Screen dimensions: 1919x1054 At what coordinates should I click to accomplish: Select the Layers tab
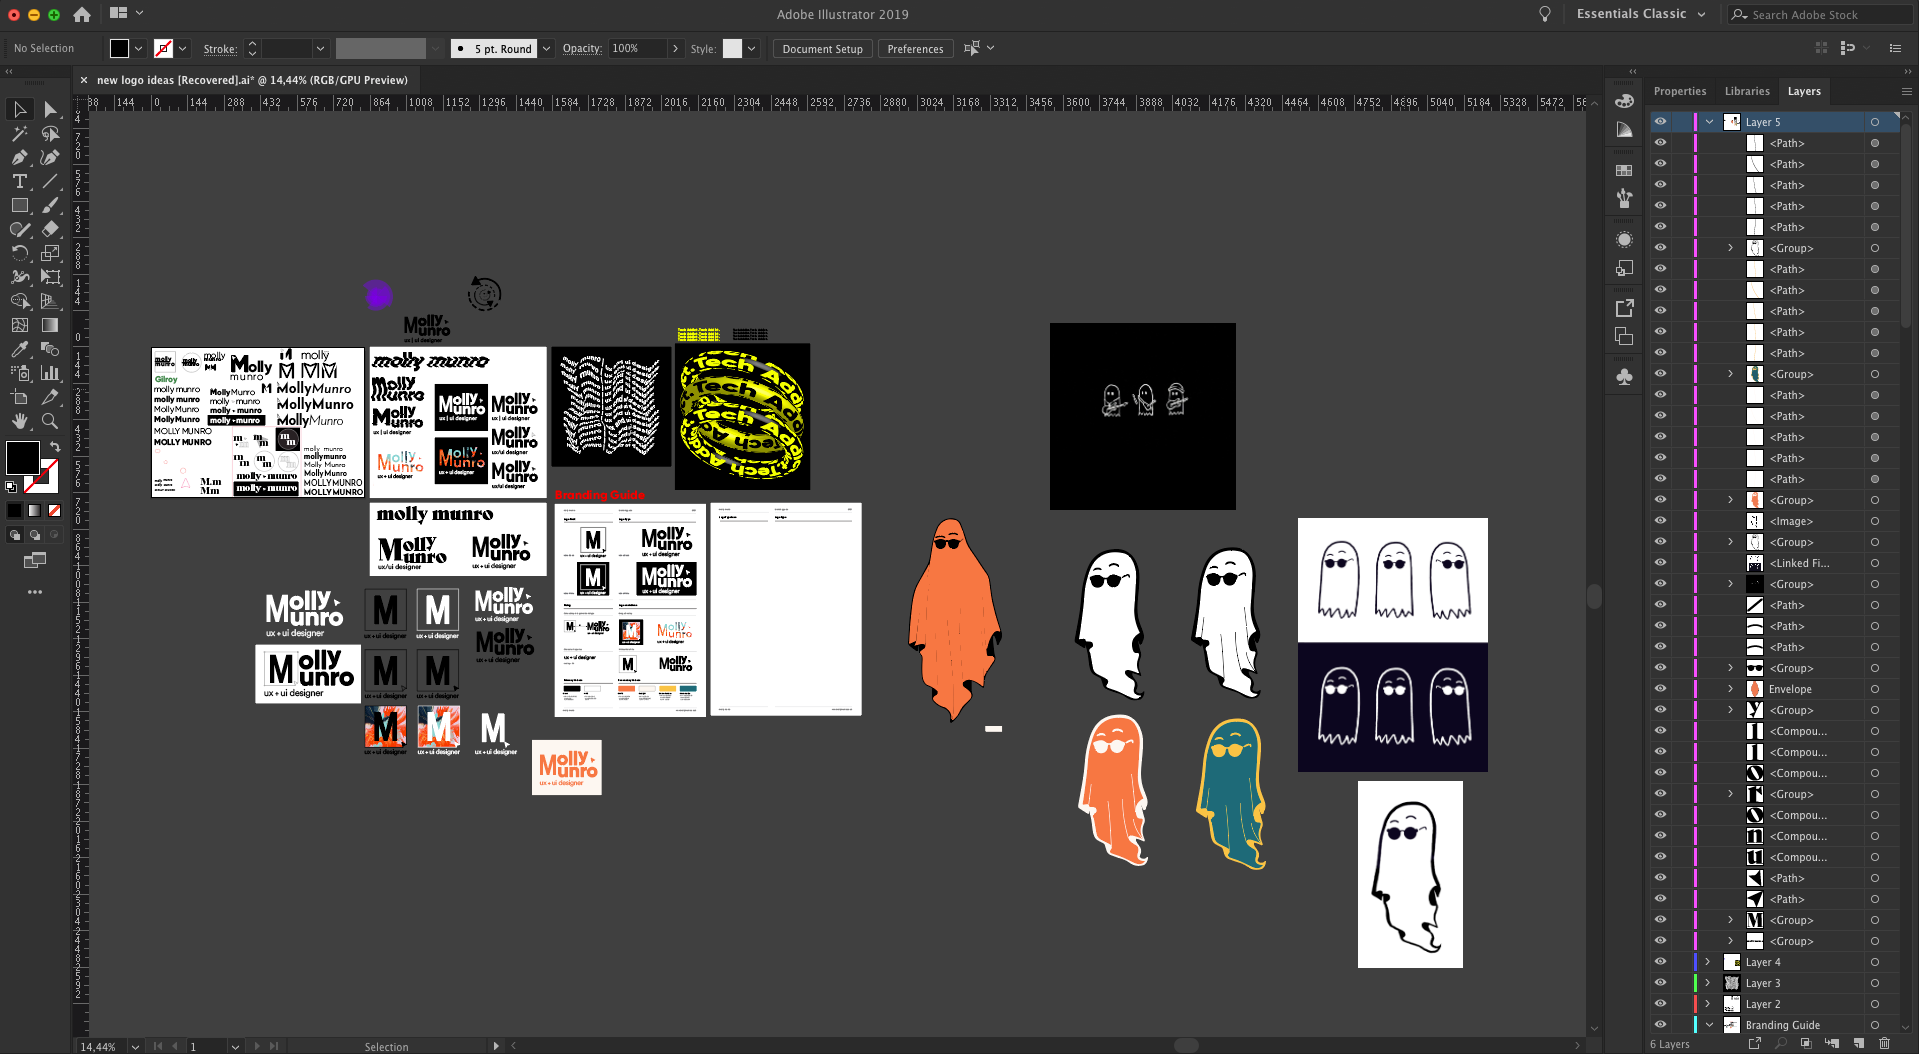click(x=1804, y=91)
